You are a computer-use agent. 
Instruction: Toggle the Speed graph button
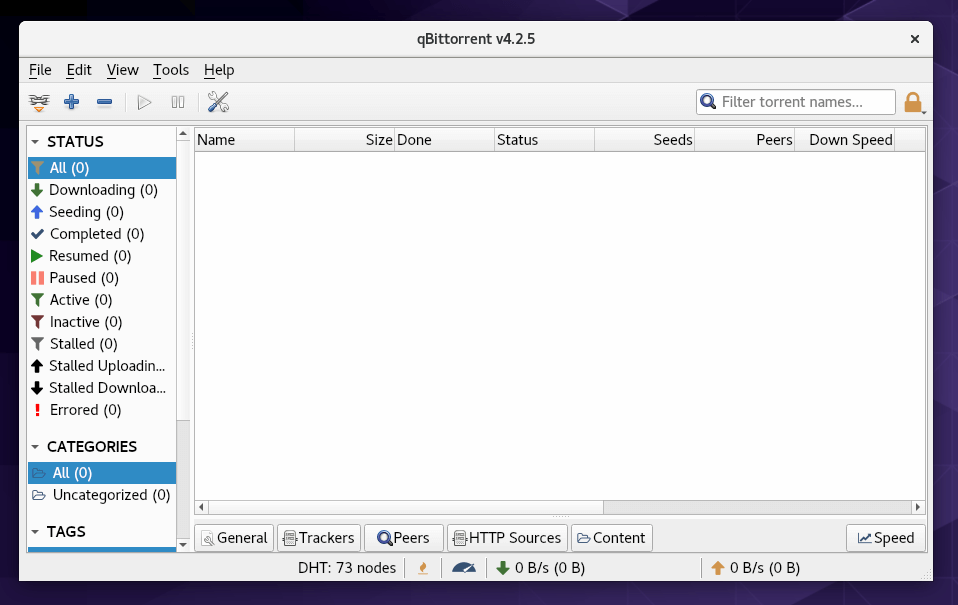pyautogui.click(x=885, y=538)
